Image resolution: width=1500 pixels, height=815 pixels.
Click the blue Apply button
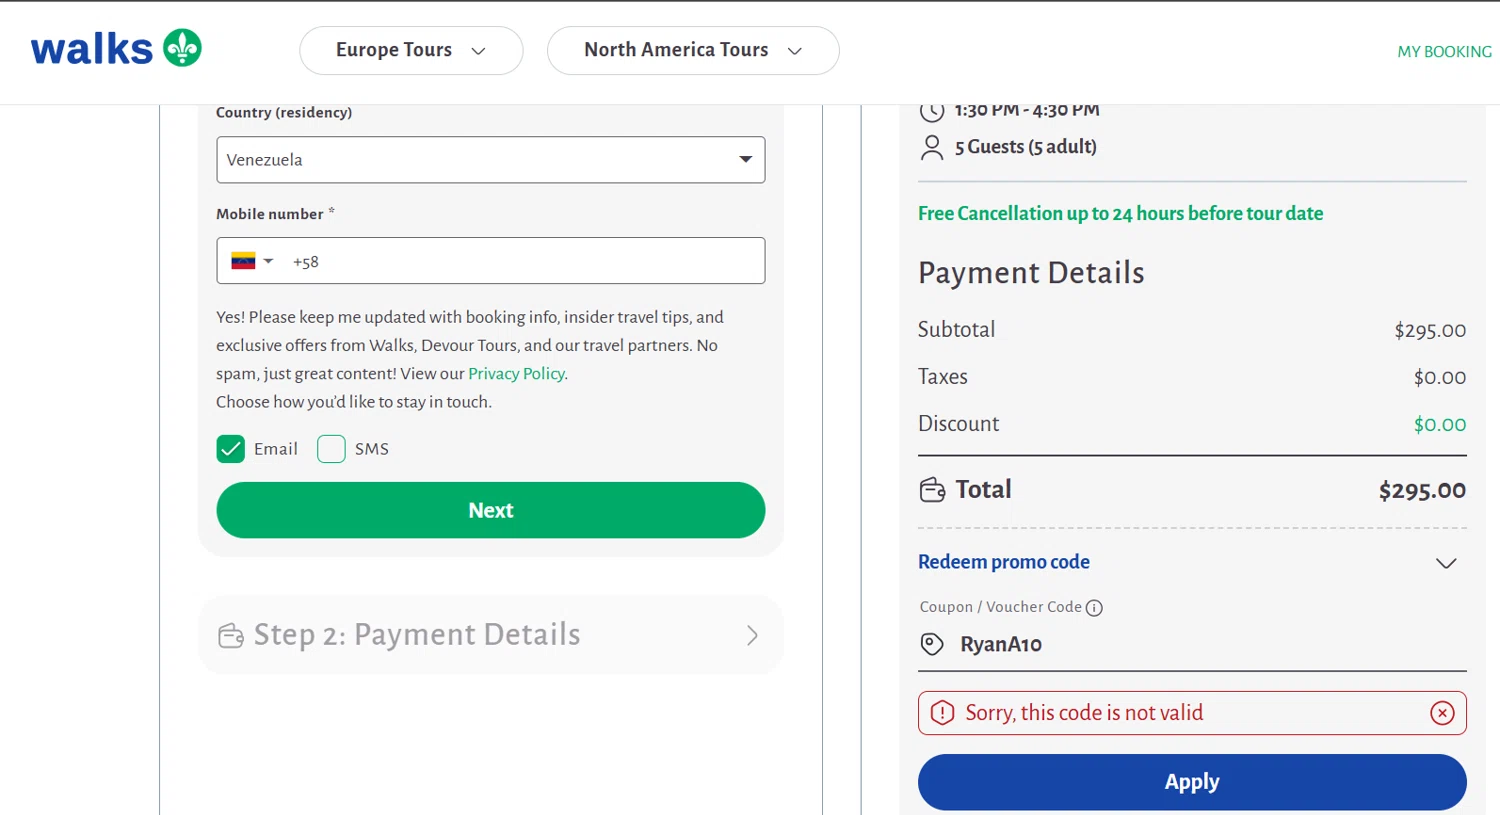[1192, 782]
